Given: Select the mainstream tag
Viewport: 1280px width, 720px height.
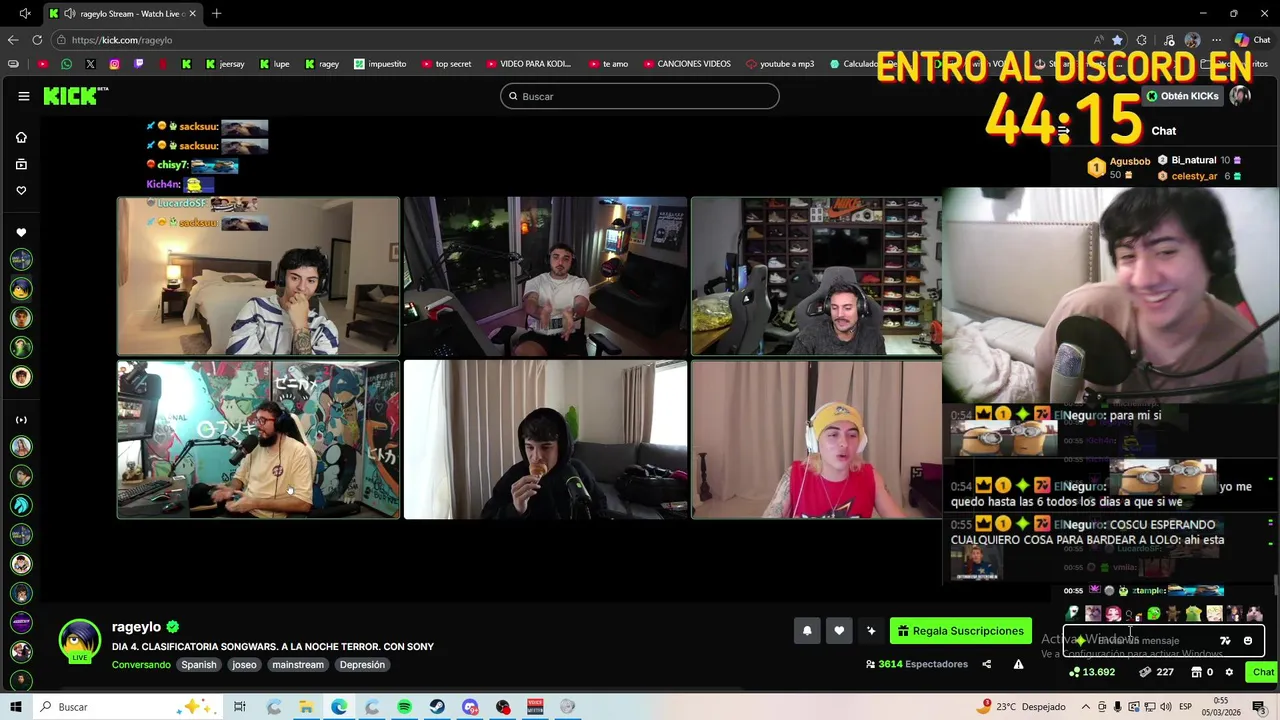Looking at the screenshot, I should point(298,665).
